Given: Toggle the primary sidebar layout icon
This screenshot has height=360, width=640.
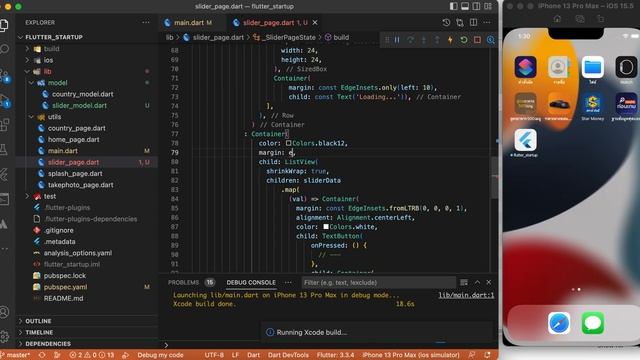Looking at the screenshot, I should [x=453, y=6].
